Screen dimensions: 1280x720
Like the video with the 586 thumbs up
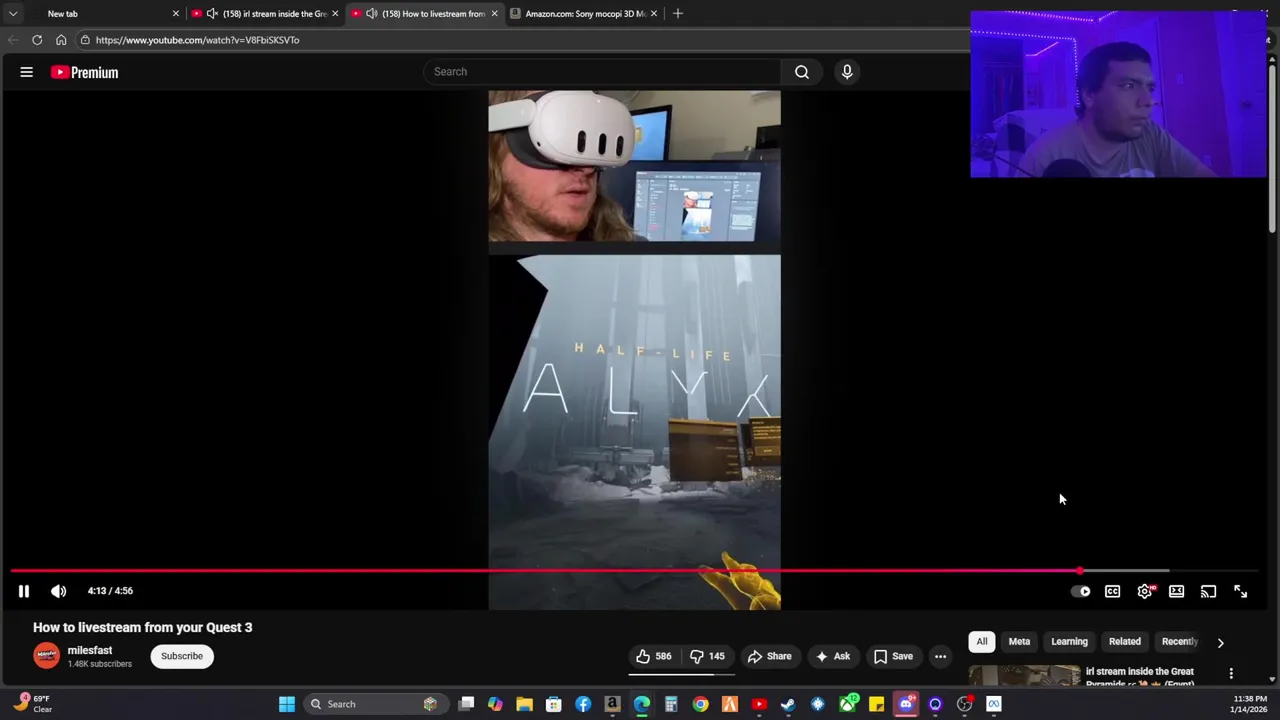click(x=653, y=656)
